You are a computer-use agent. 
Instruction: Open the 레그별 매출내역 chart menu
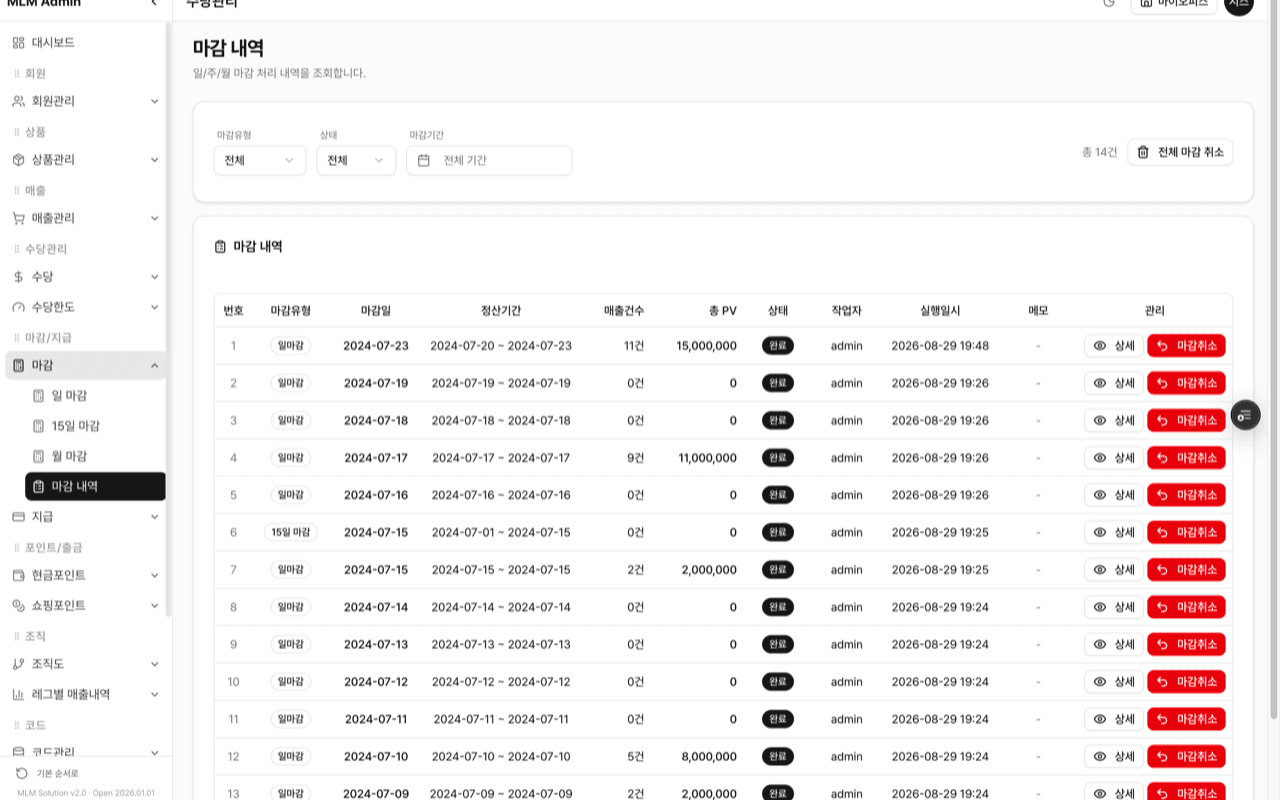85,694
